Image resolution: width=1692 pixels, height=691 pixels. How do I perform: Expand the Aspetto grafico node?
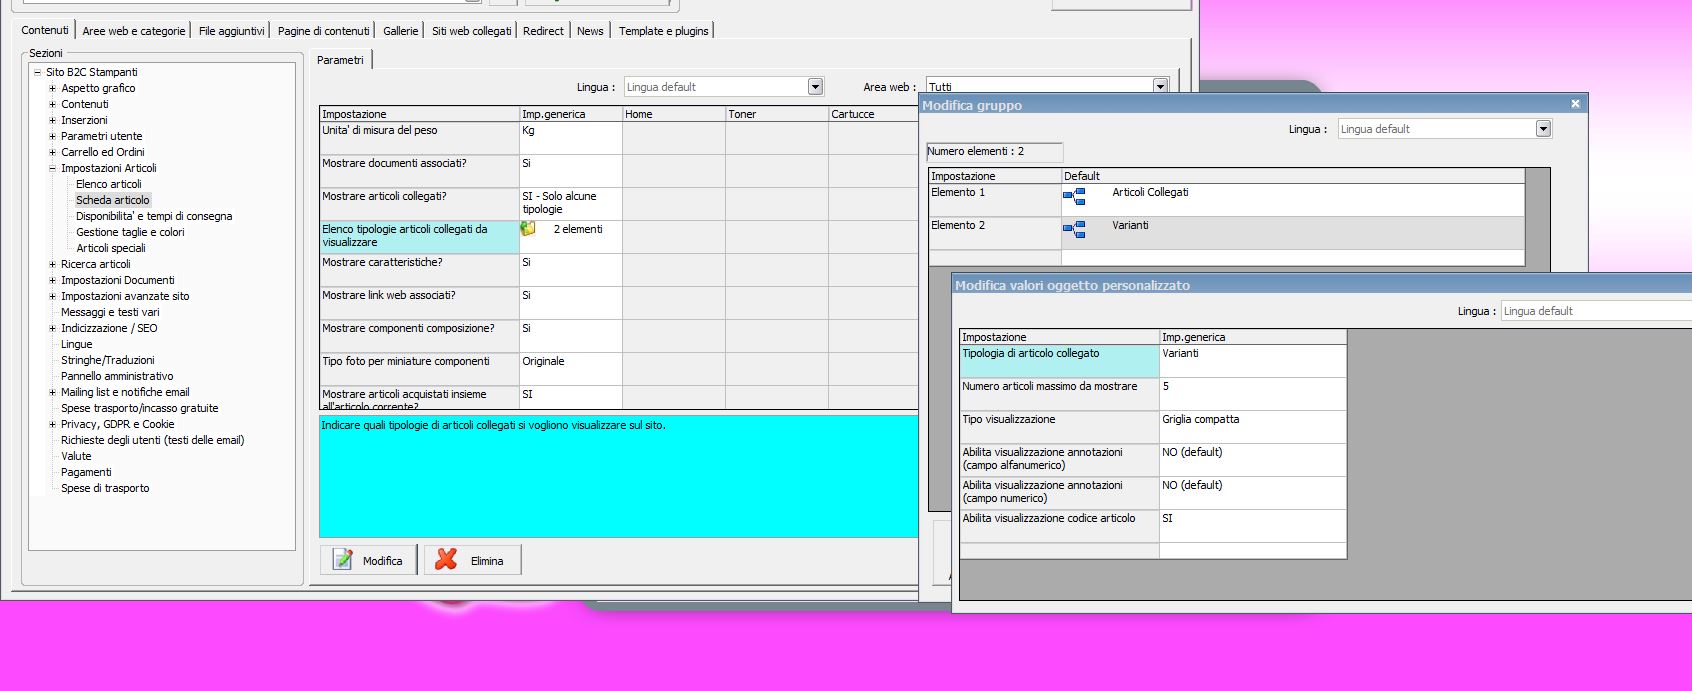pos(53,88)
